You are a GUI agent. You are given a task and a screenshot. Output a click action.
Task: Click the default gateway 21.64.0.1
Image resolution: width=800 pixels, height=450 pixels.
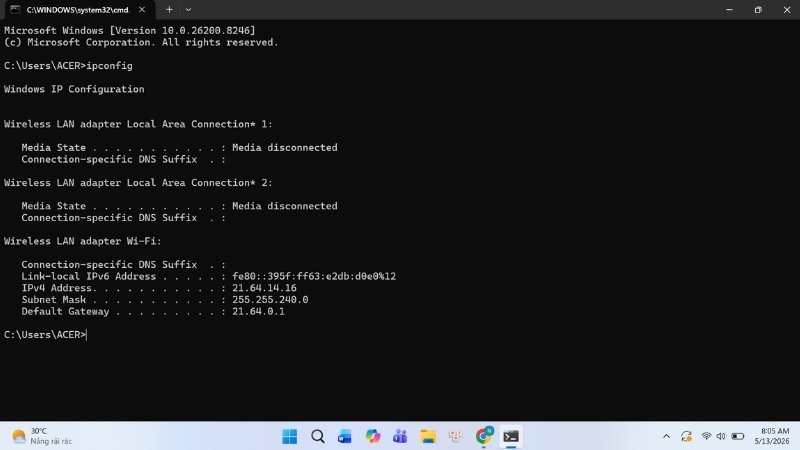tap(258, 312)
